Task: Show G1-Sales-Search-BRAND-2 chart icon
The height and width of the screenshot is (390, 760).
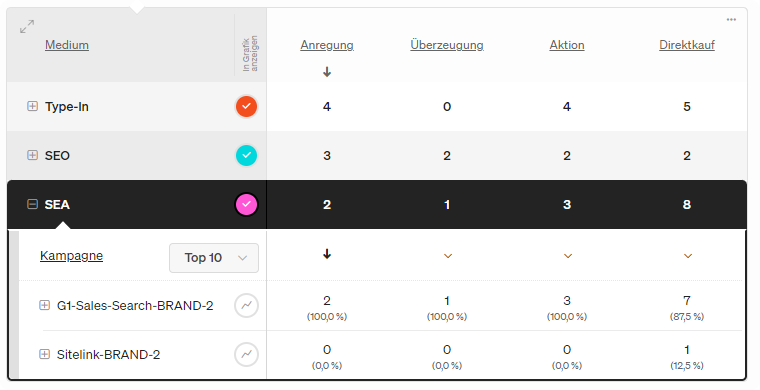Action: point(246,306)
